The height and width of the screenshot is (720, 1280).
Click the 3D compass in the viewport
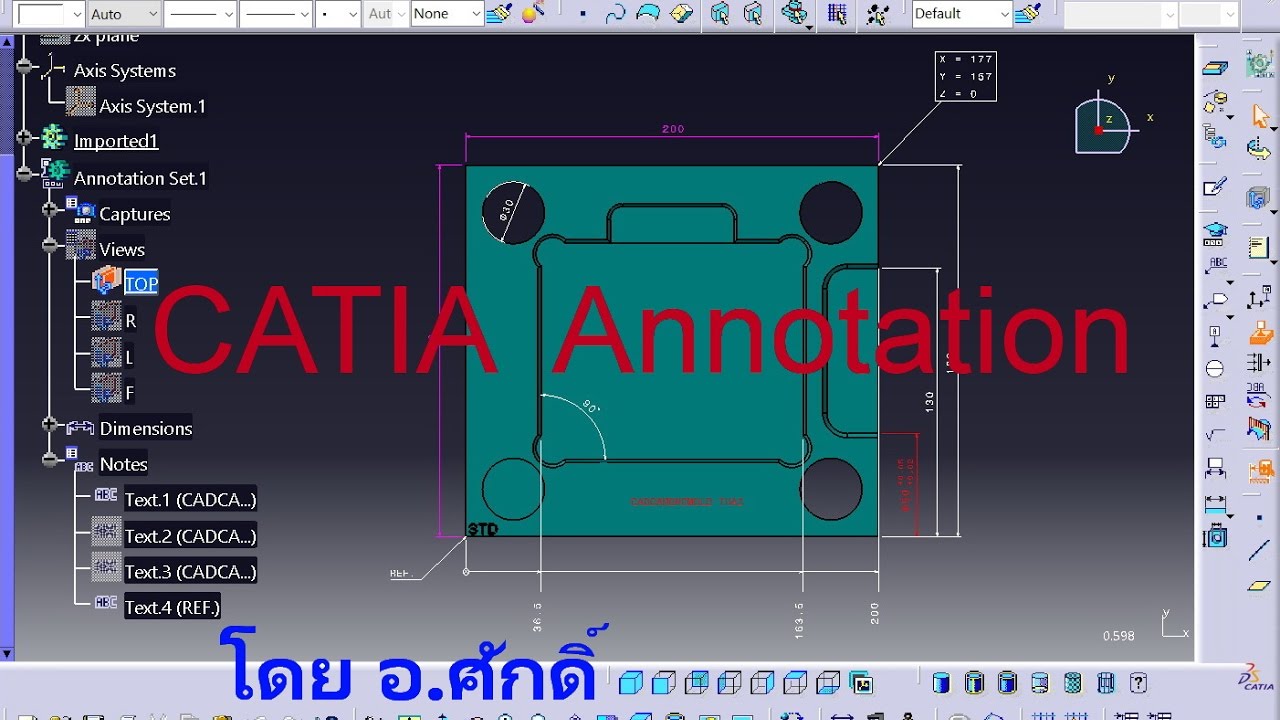click(x=1102, y=126)
